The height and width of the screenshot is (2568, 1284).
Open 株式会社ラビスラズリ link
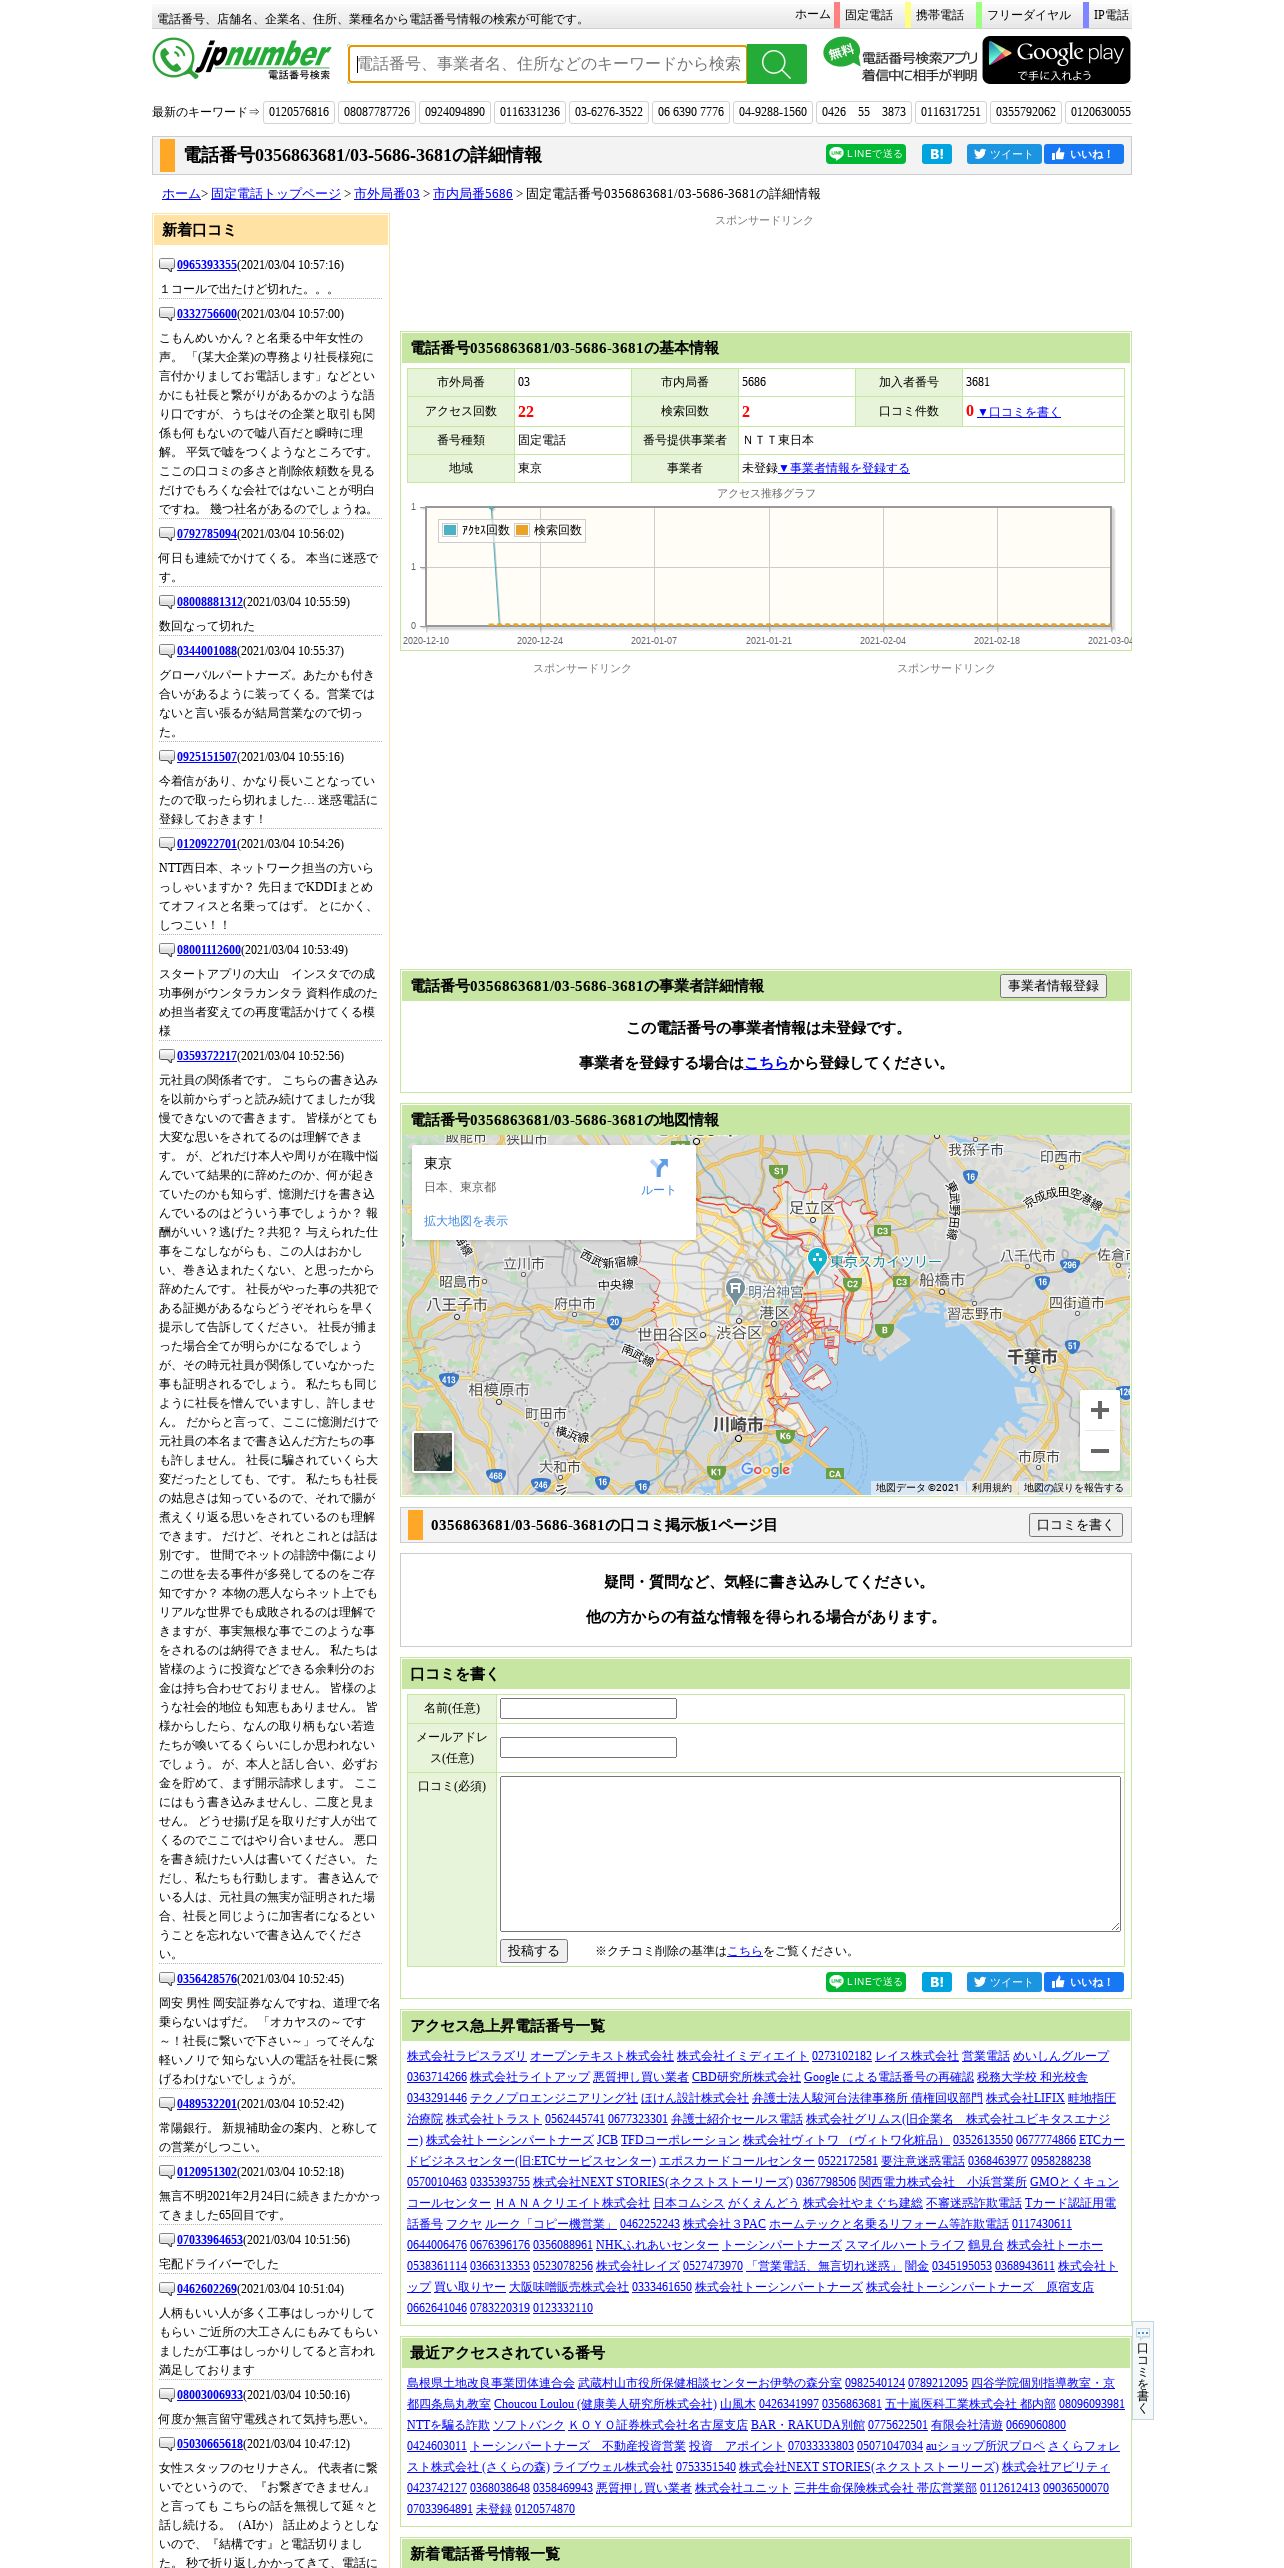pos(466,2056)
